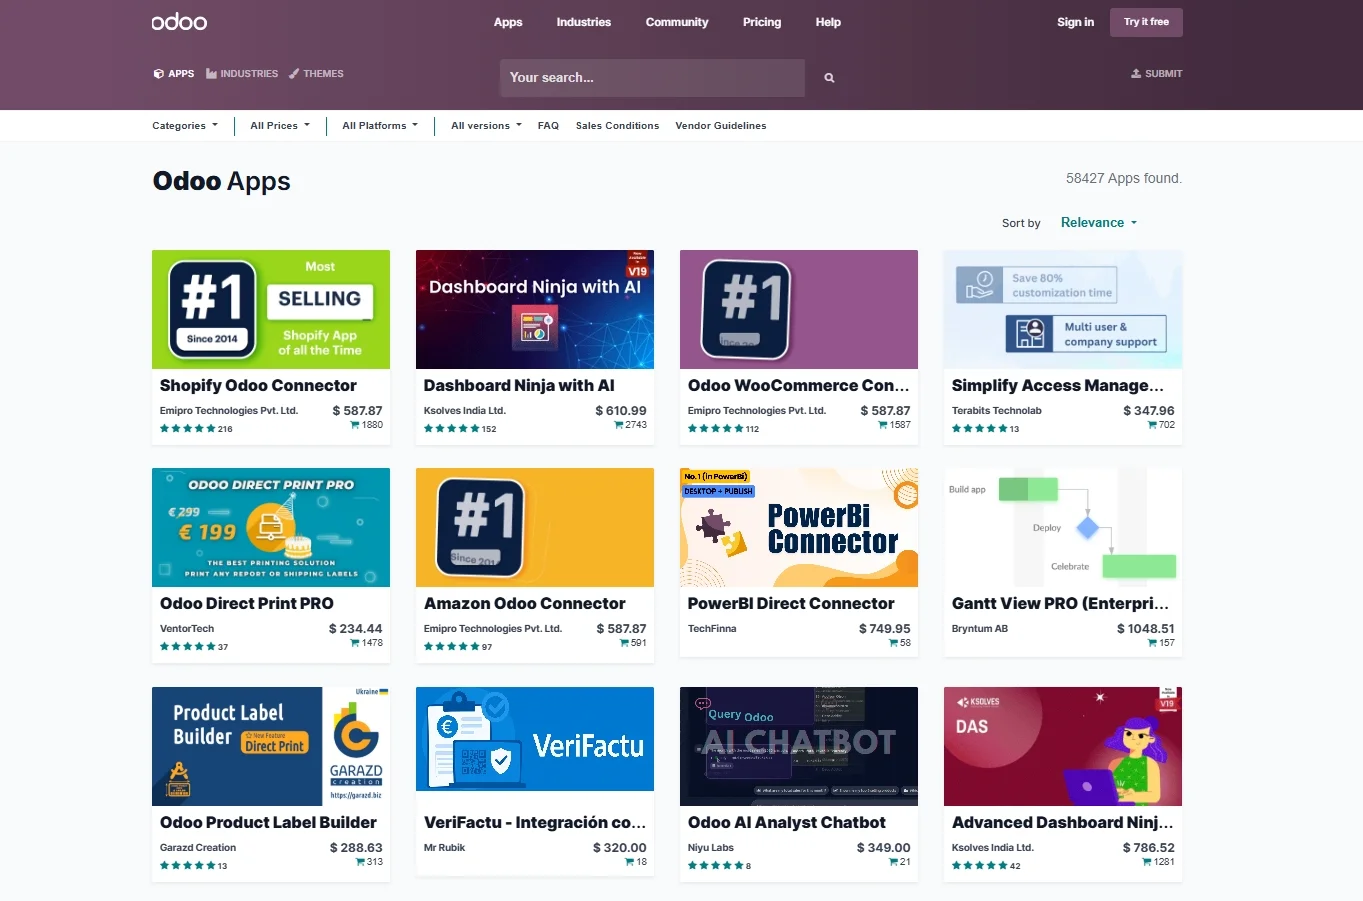Open Shopify Odoo Connector thumbnail
Screen dimensions: 1363x901
271,309
